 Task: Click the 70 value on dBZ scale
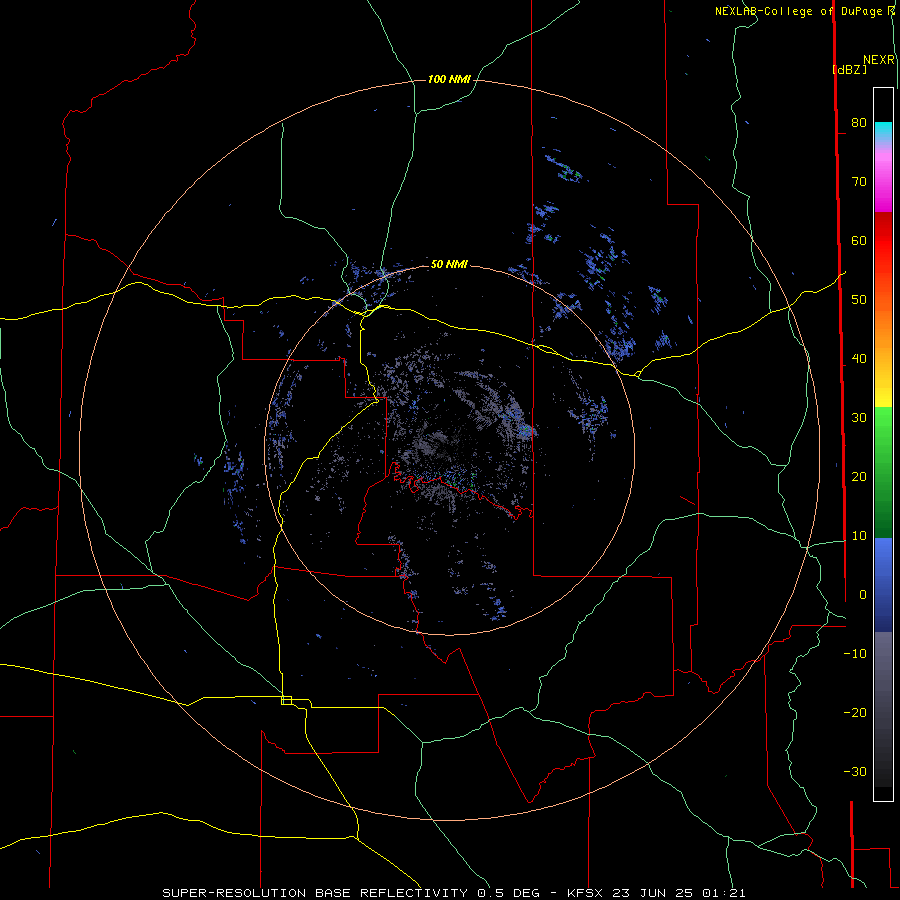tap(859, 181)
